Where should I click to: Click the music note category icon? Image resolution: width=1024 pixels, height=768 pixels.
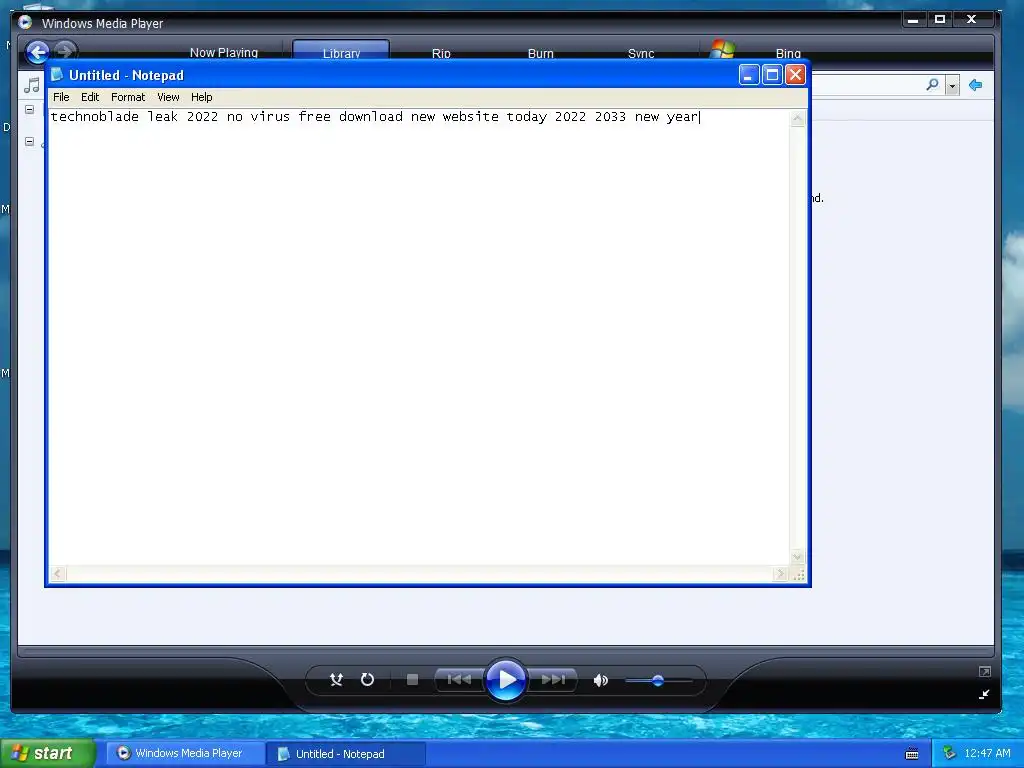pos(31,85)
